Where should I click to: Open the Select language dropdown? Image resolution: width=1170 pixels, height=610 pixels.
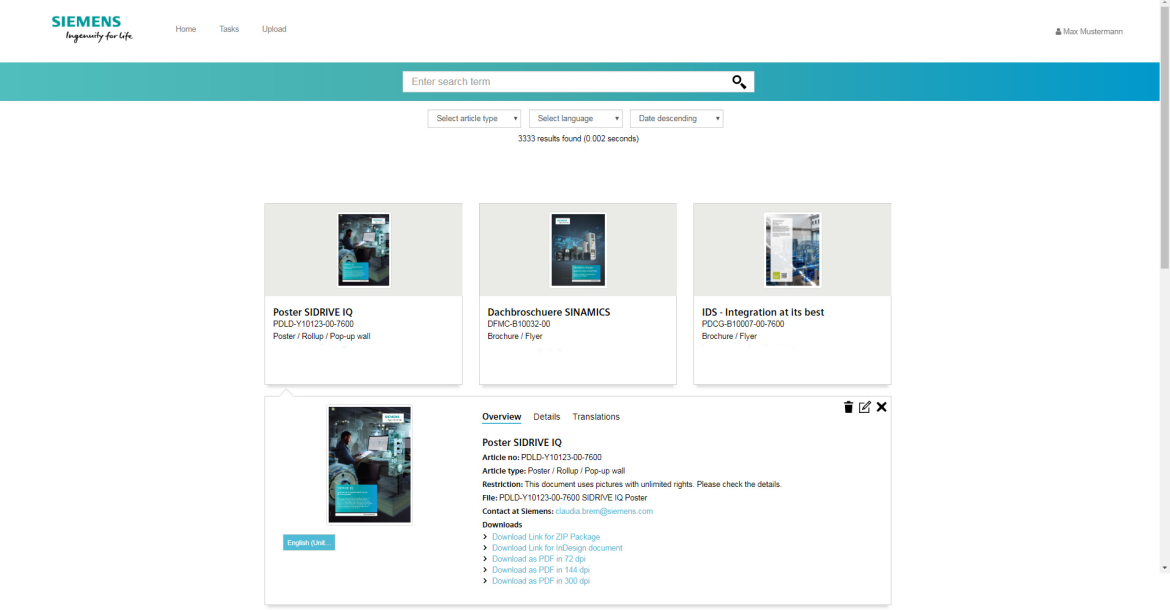pos(575,119)
